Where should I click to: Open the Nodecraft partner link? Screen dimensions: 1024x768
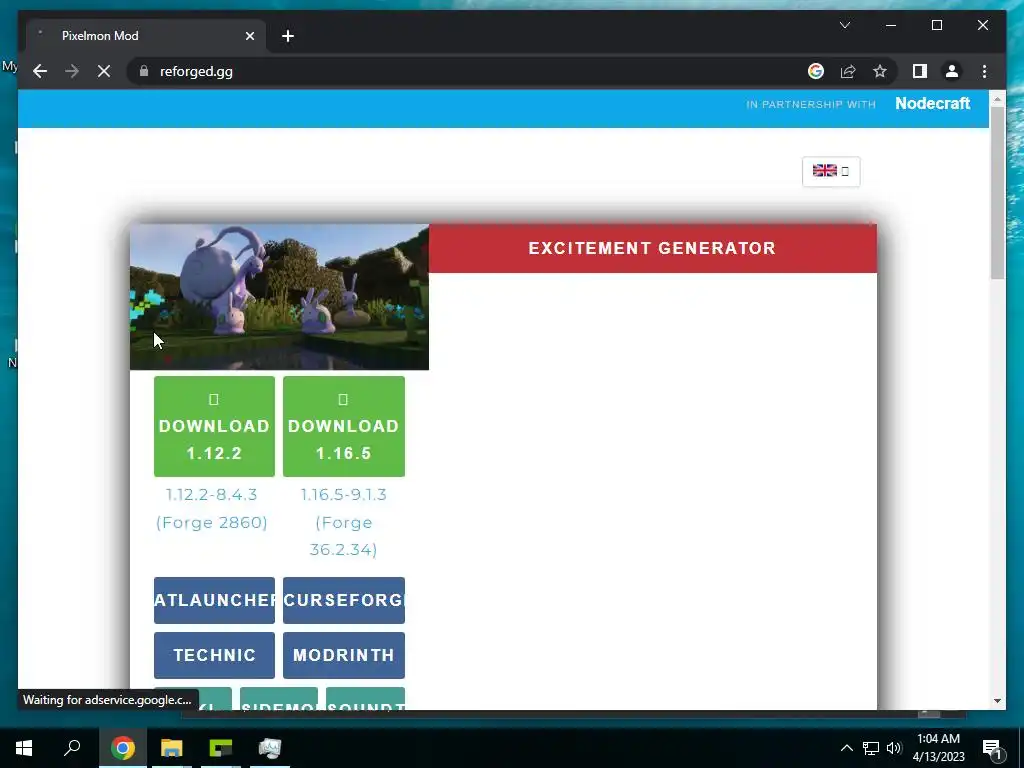[933, 103]
